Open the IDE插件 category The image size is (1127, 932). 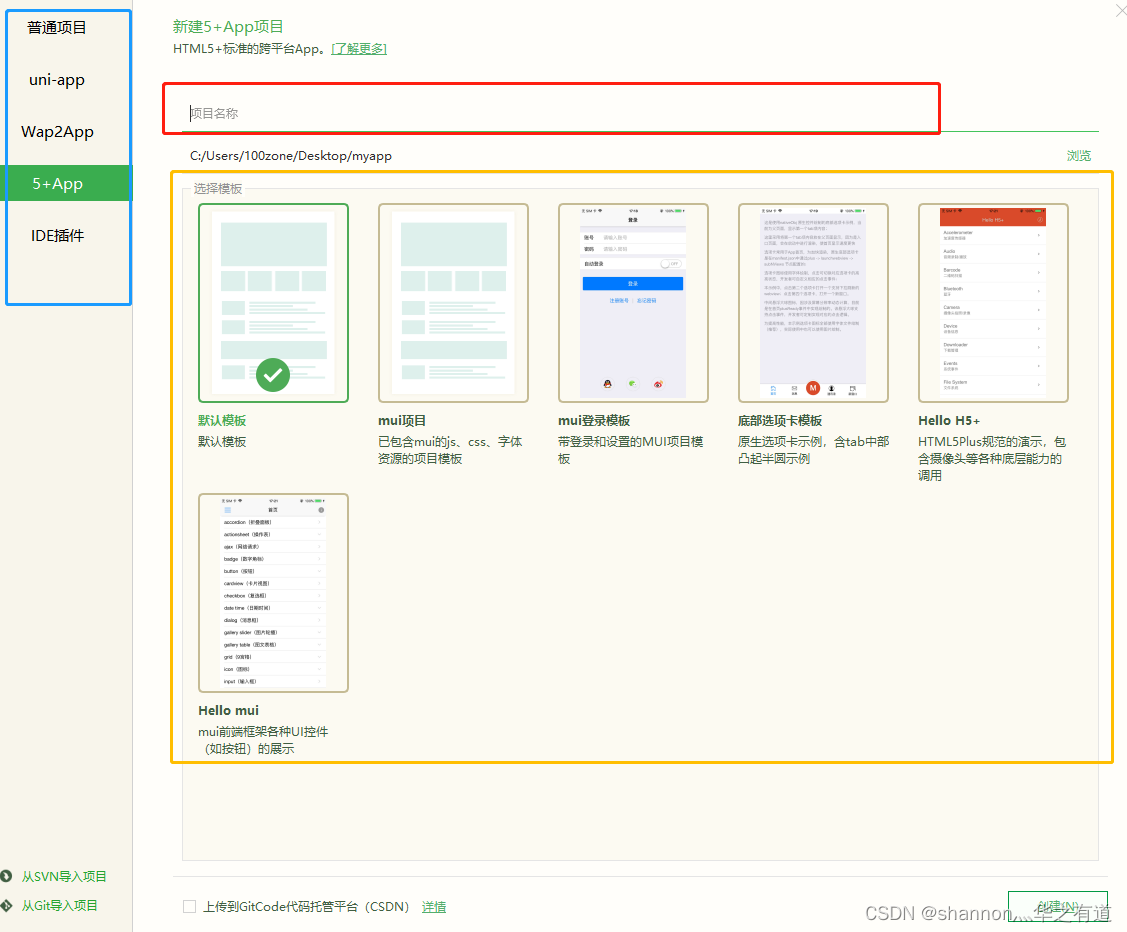57,235
